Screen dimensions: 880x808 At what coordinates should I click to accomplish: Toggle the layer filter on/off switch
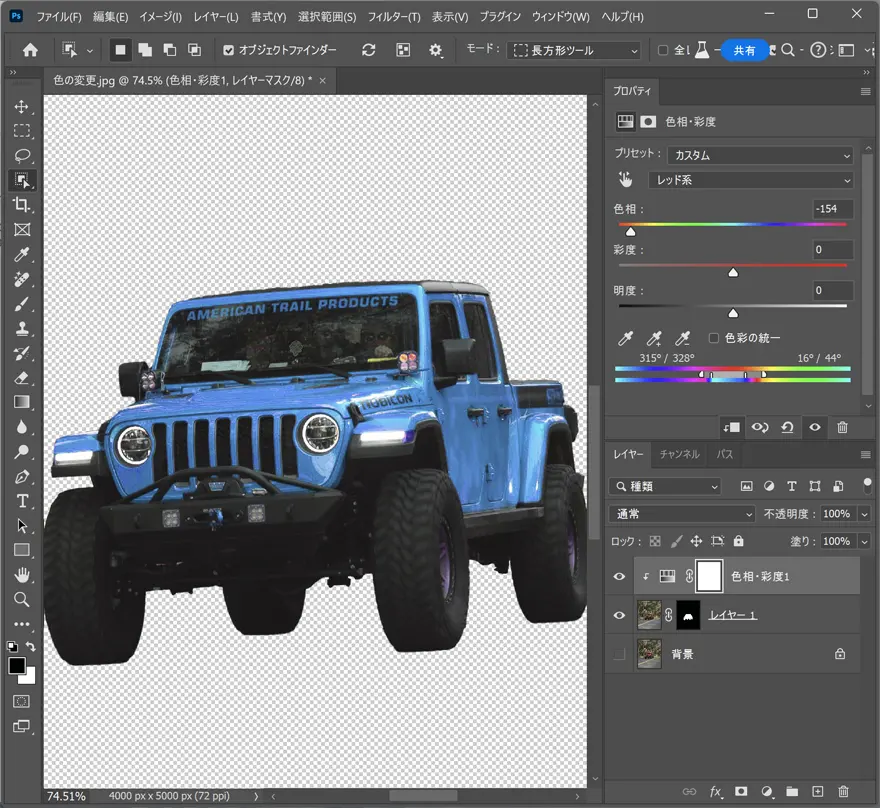(867, 486)
